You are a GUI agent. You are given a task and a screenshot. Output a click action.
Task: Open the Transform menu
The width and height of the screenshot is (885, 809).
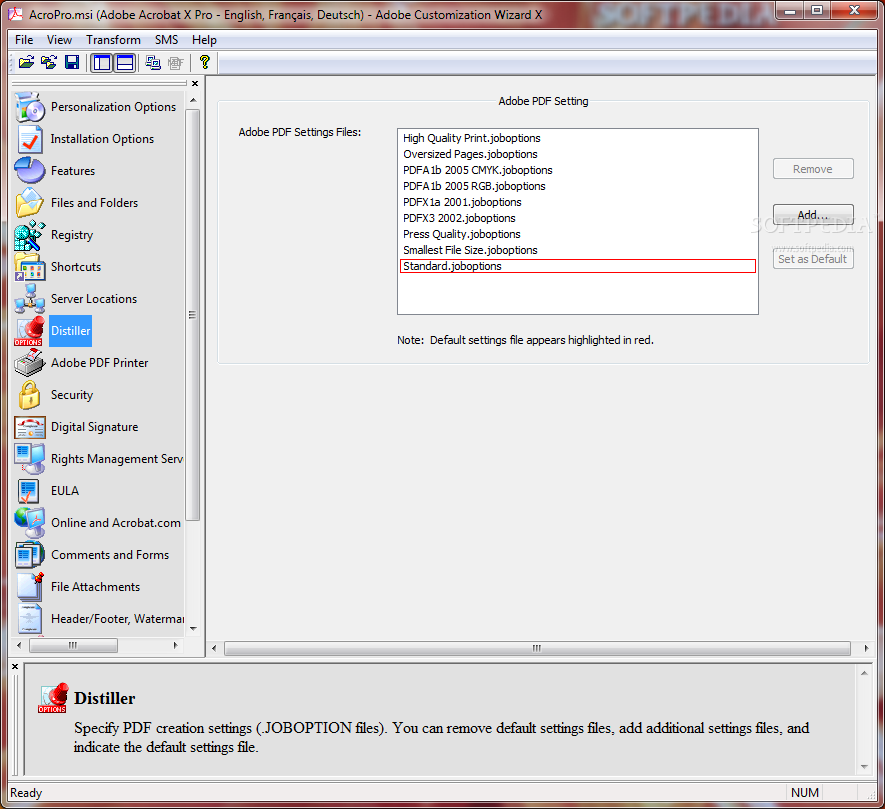pos(113,40)
